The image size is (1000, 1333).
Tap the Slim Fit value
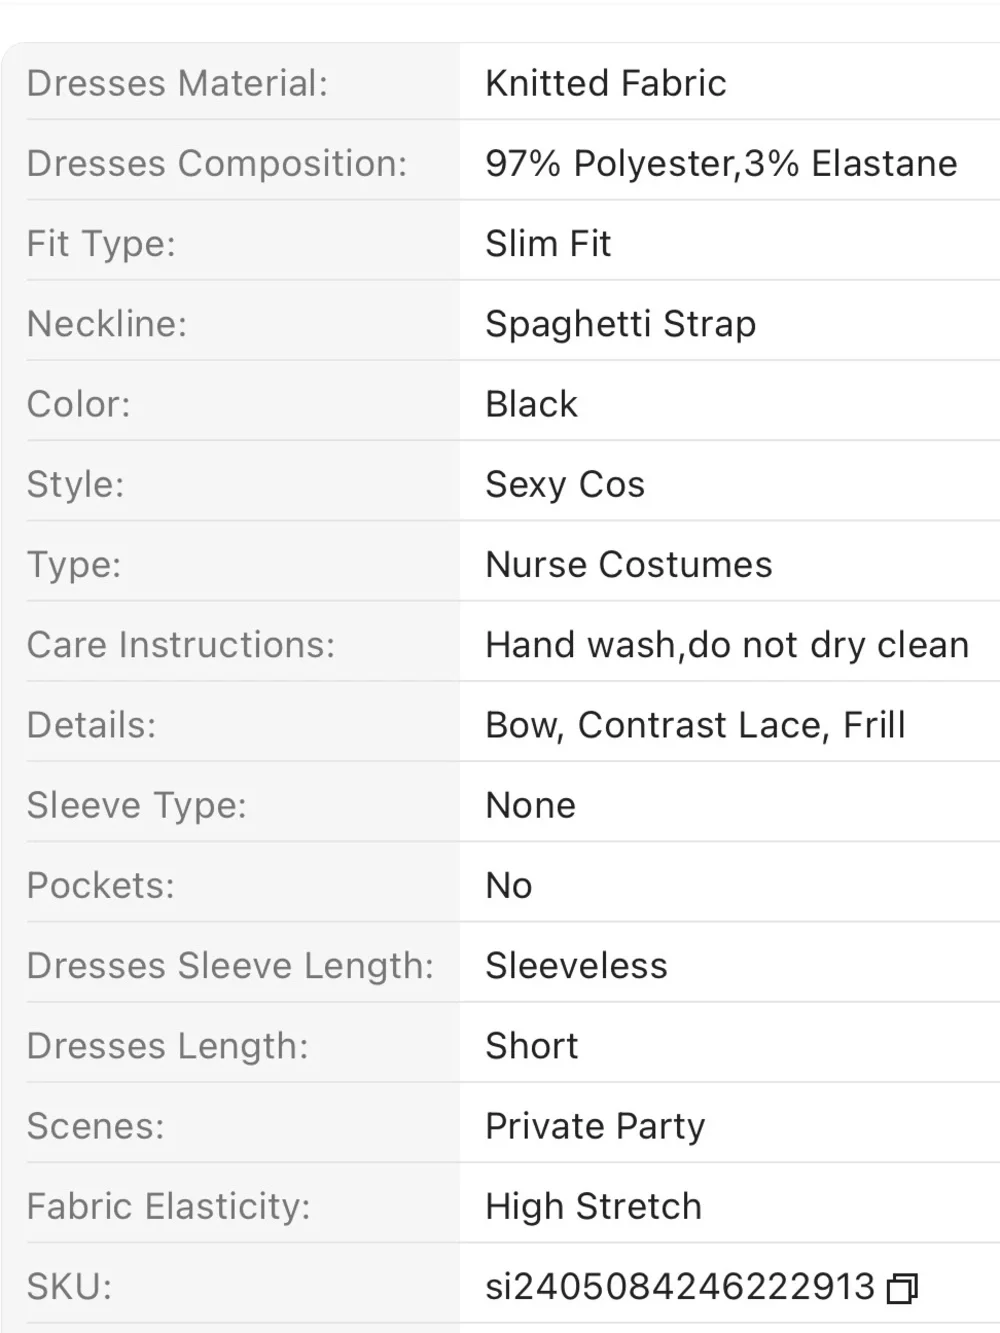(548, 243)
